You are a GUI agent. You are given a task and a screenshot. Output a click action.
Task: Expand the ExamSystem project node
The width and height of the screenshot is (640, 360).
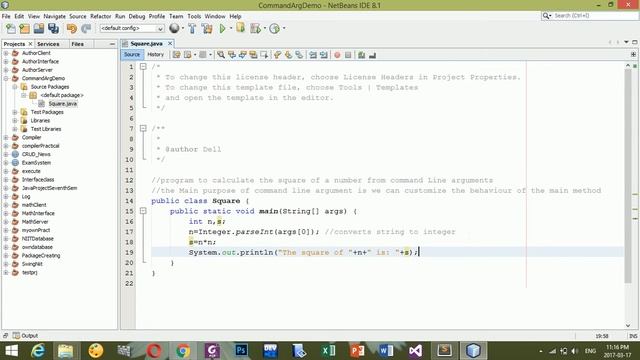6,162
